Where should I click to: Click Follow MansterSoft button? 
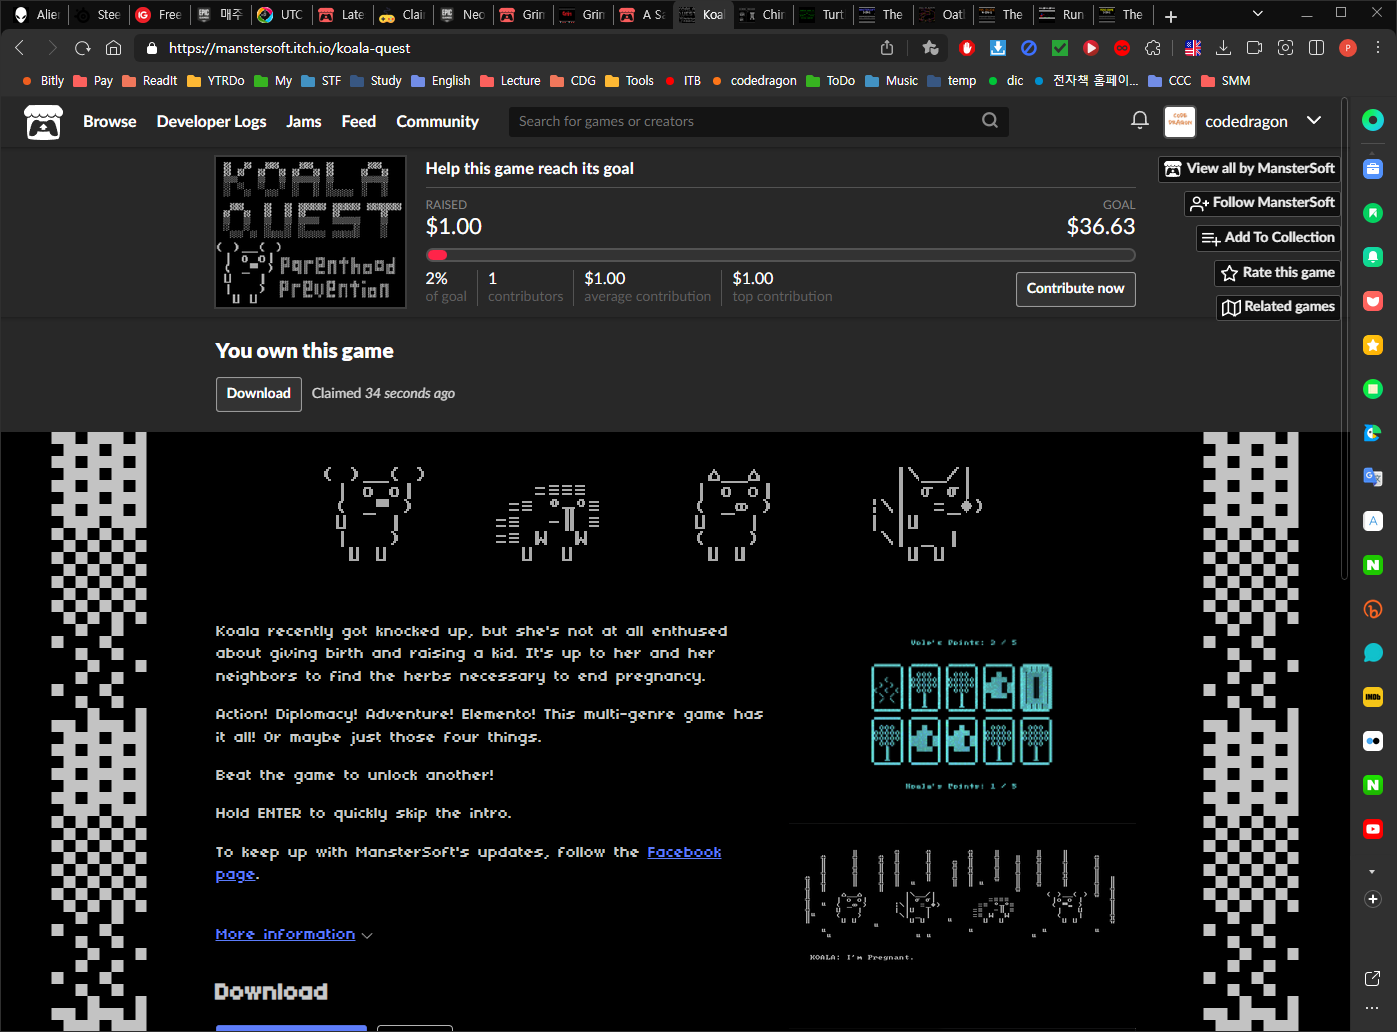(1262, 203)
